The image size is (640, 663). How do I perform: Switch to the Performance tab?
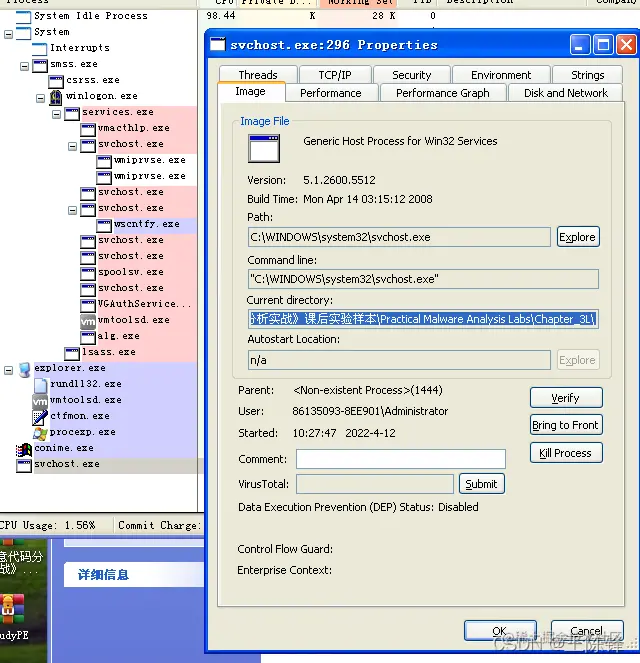(x=331, y=93)
